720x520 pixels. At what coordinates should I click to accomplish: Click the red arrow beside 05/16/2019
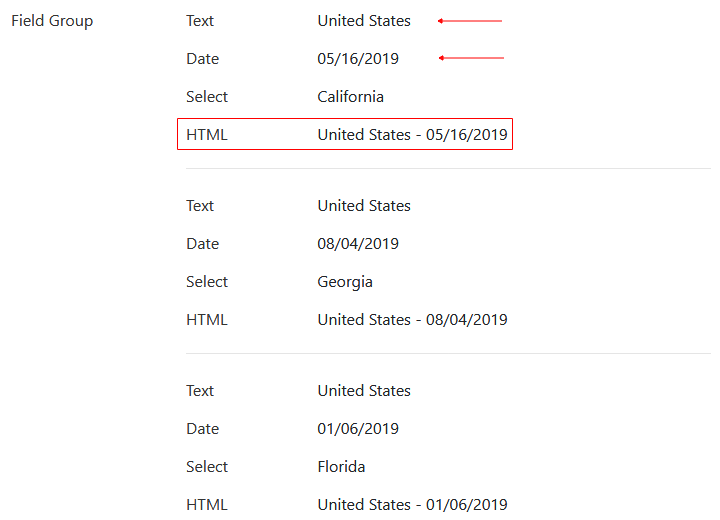click(471, 58)
